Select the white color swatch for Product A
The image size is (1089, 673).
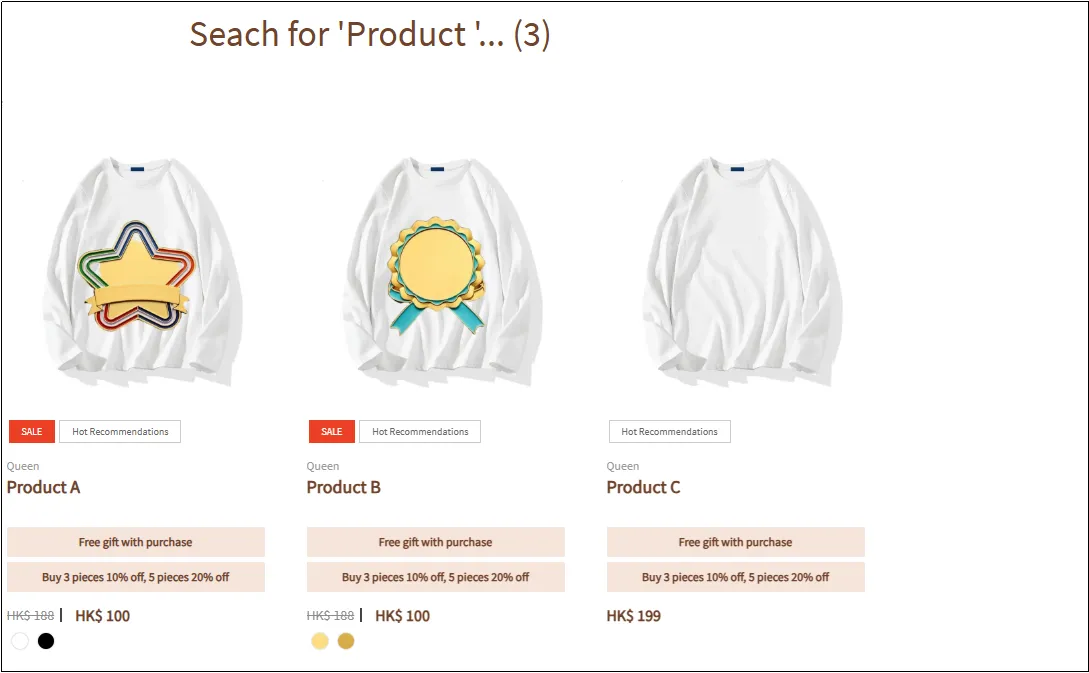tap(20, 641)
